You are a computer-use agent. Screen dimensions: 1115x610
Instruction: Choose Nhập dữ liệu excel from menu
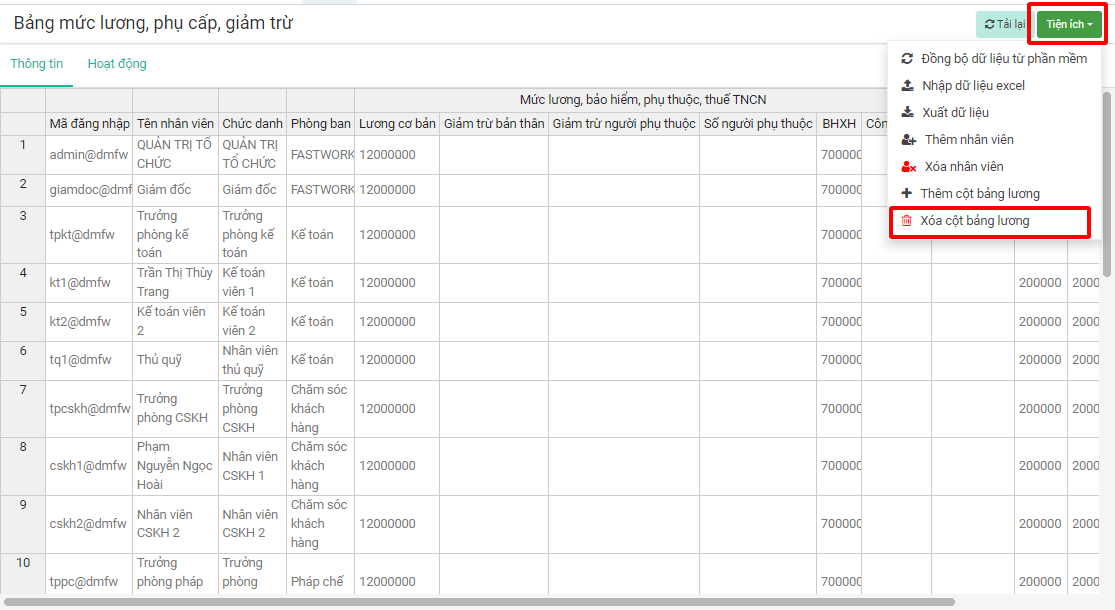point(973,86)
